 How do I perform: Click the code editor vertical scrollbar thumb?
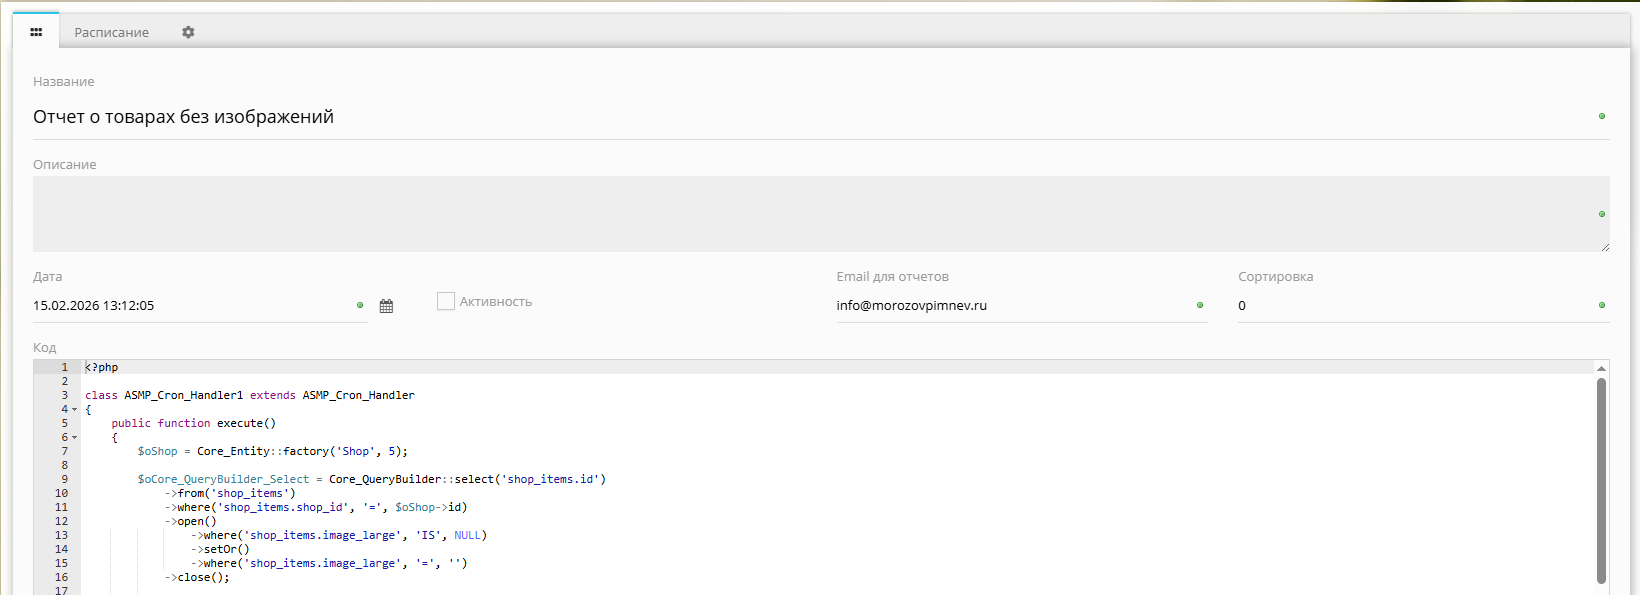[1601, 480]
